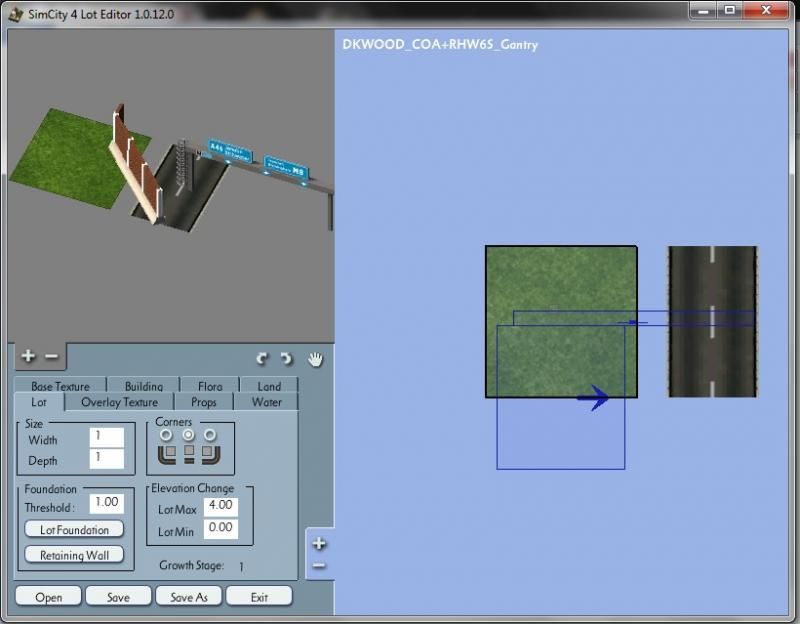This screenshot has width=800, height=624.
Task: Click the Lot Min elevation field
Action: tap(221, 529)
